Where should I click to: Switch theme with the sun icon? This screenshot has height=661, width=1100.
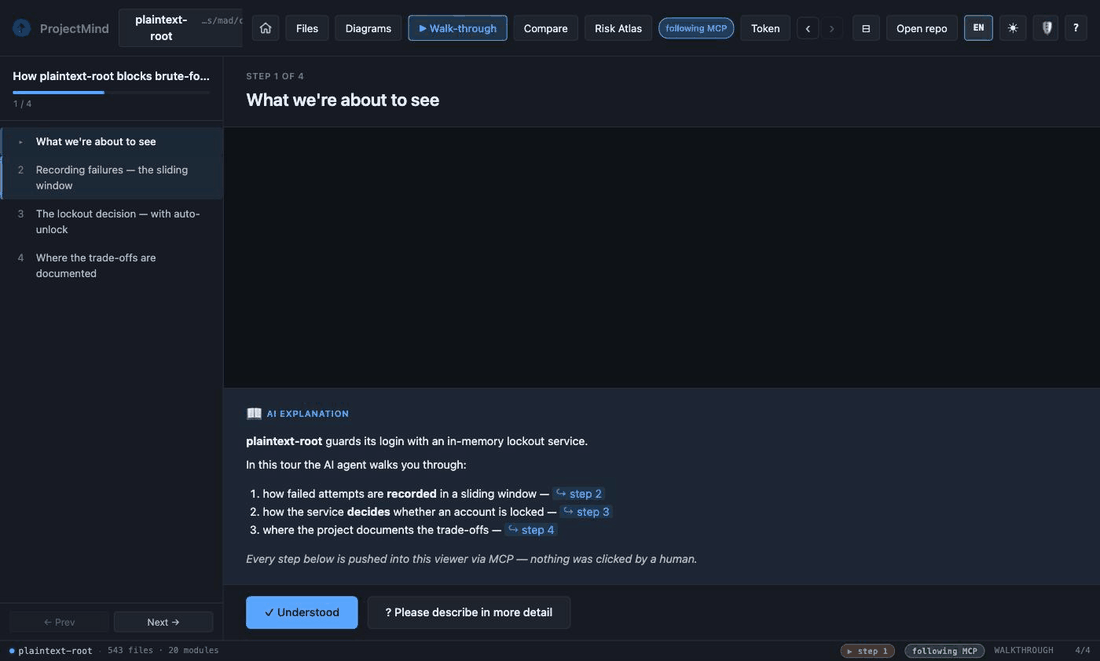click(x=1012, y=28)
